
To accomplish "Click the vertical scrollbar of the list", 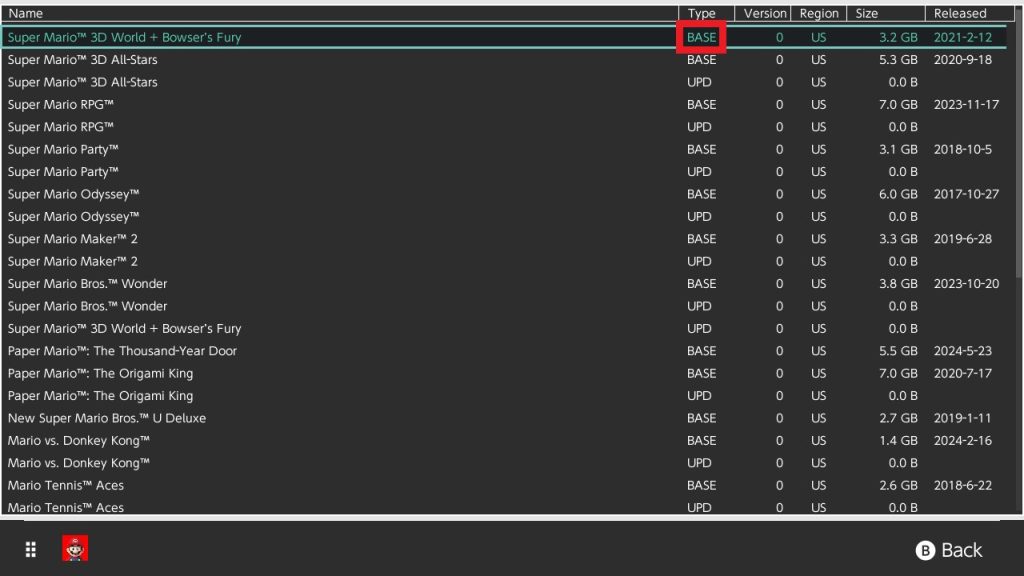I will [x=1019, y=150].
